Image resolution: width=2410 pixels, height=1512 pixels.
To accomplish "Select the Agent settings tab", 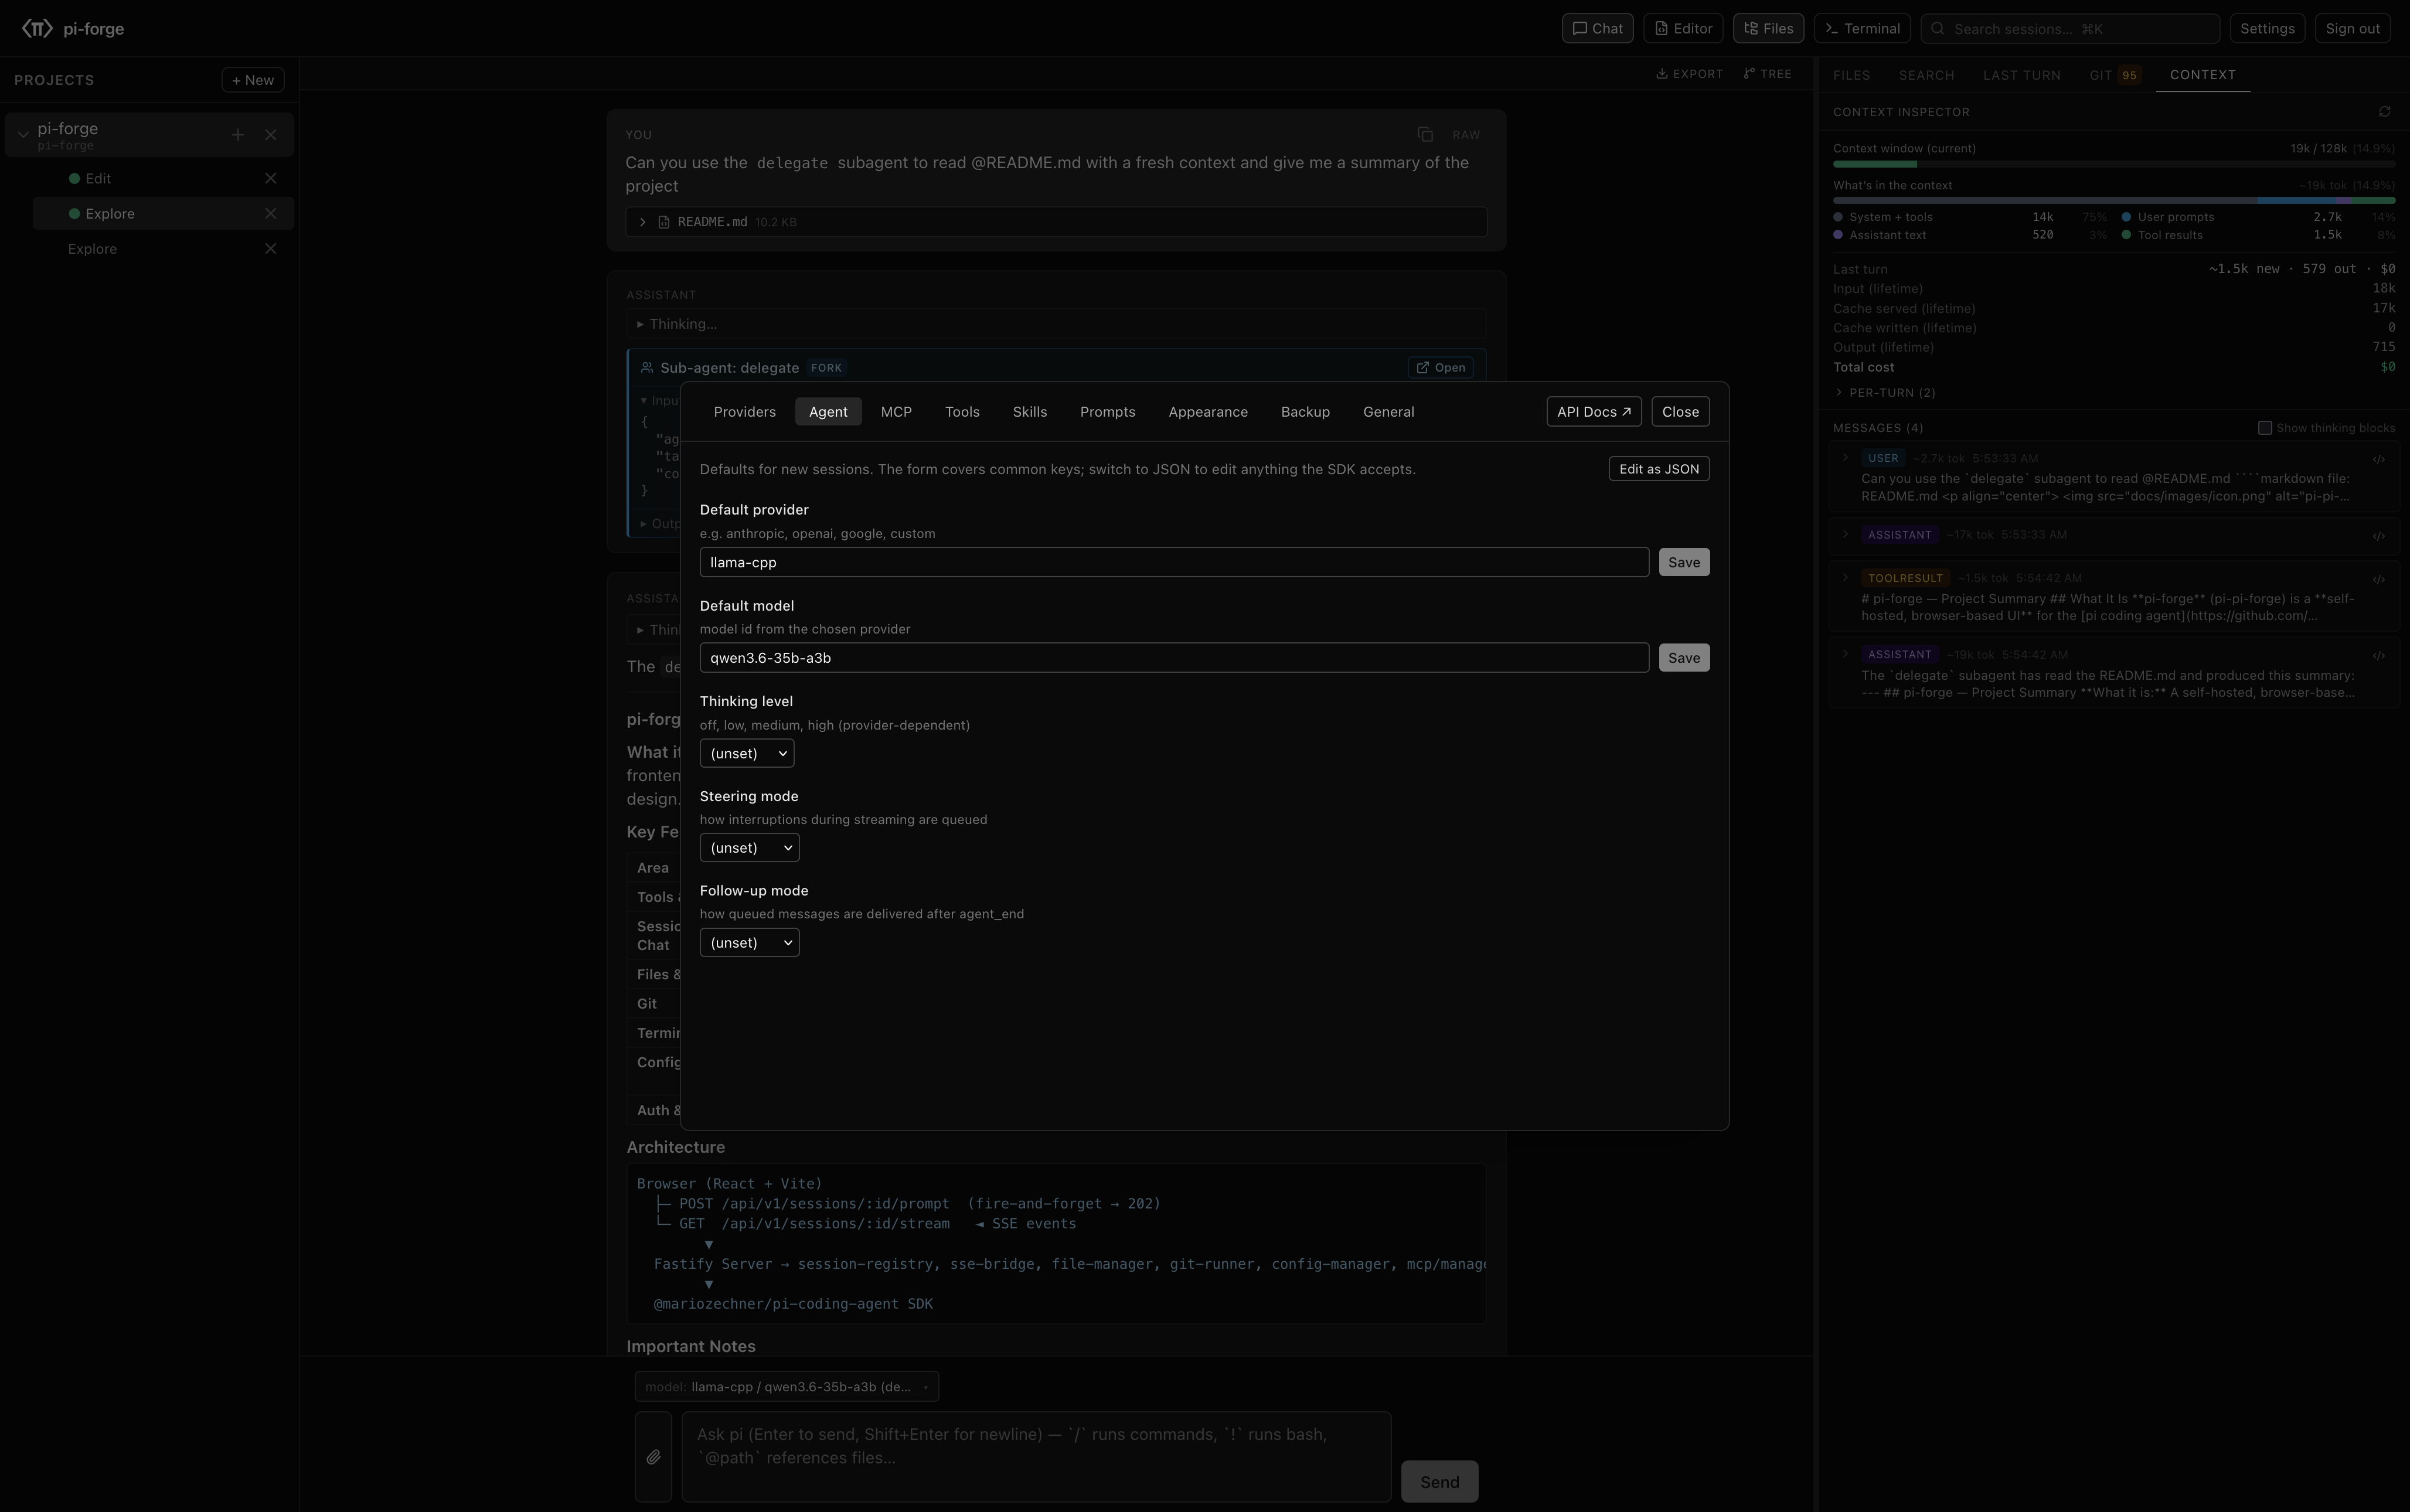I will coord(828,412).
